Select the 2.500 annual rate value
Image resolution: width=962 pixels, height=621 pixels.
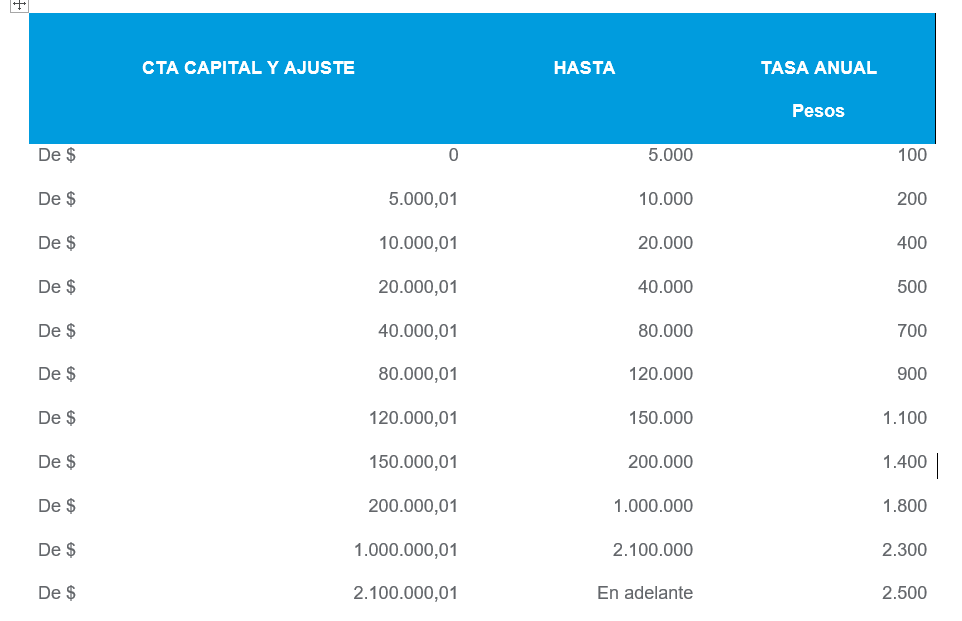904,593
